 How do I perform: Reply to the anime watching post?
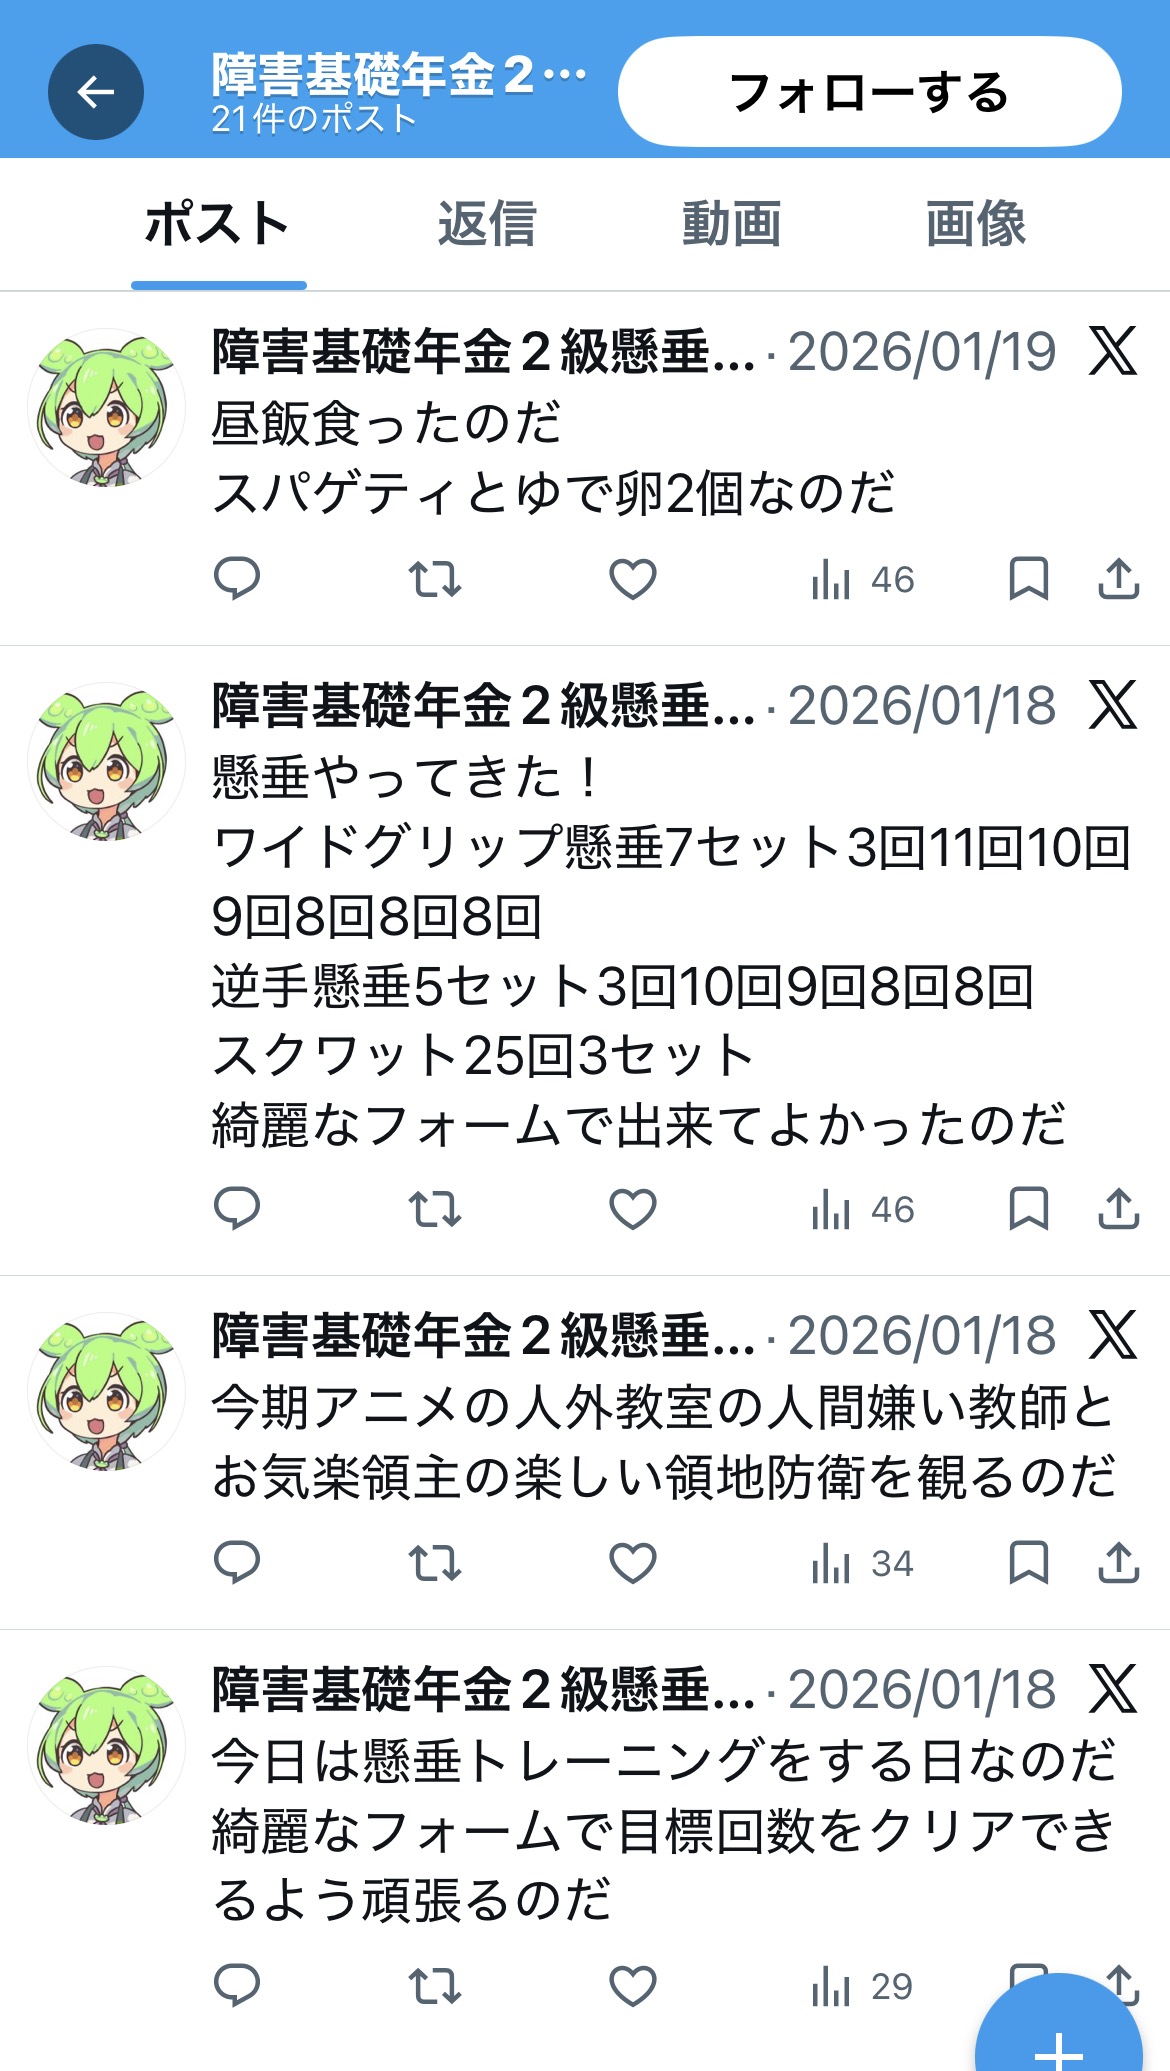pos(237,1562)
